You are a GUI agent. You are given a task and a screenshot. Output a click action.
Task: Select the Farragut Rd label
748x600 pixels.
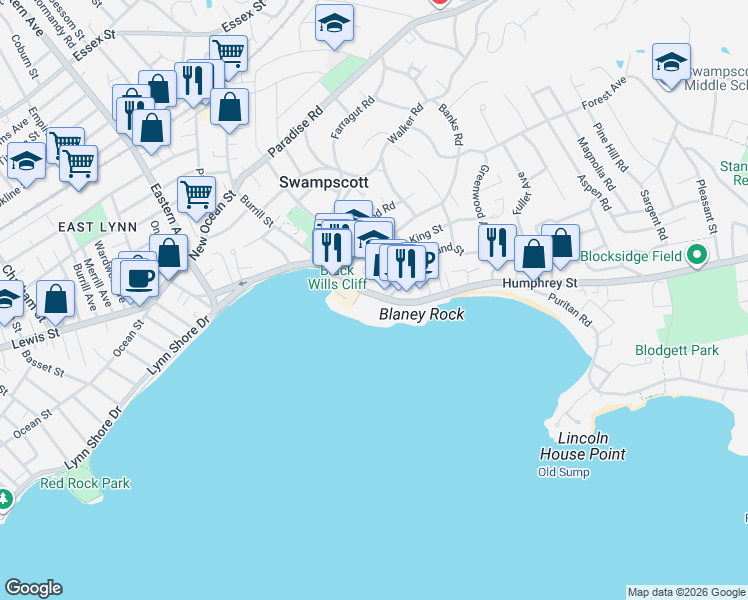pos(353,118)
